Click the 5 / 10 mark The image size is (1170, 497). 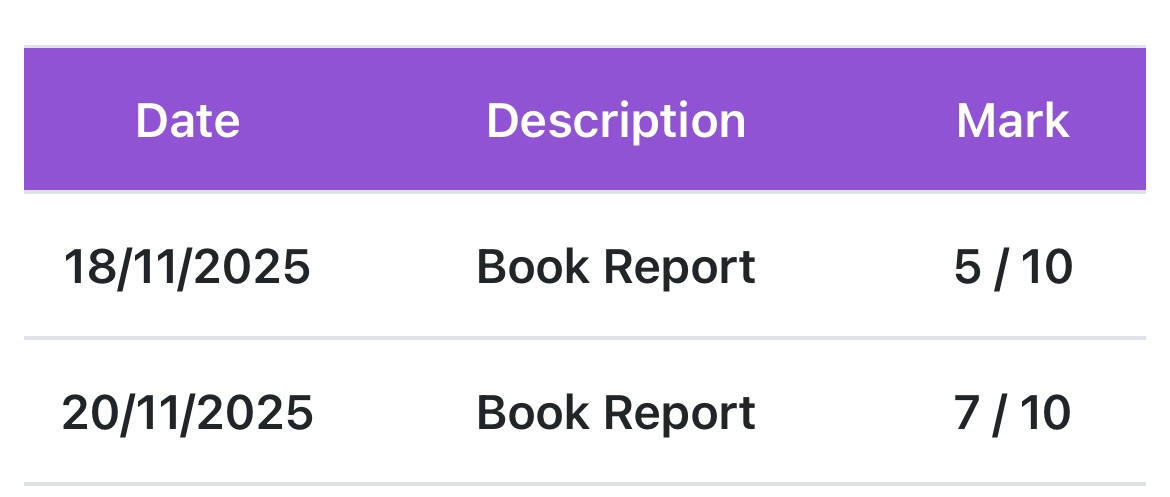(1012, 267)
